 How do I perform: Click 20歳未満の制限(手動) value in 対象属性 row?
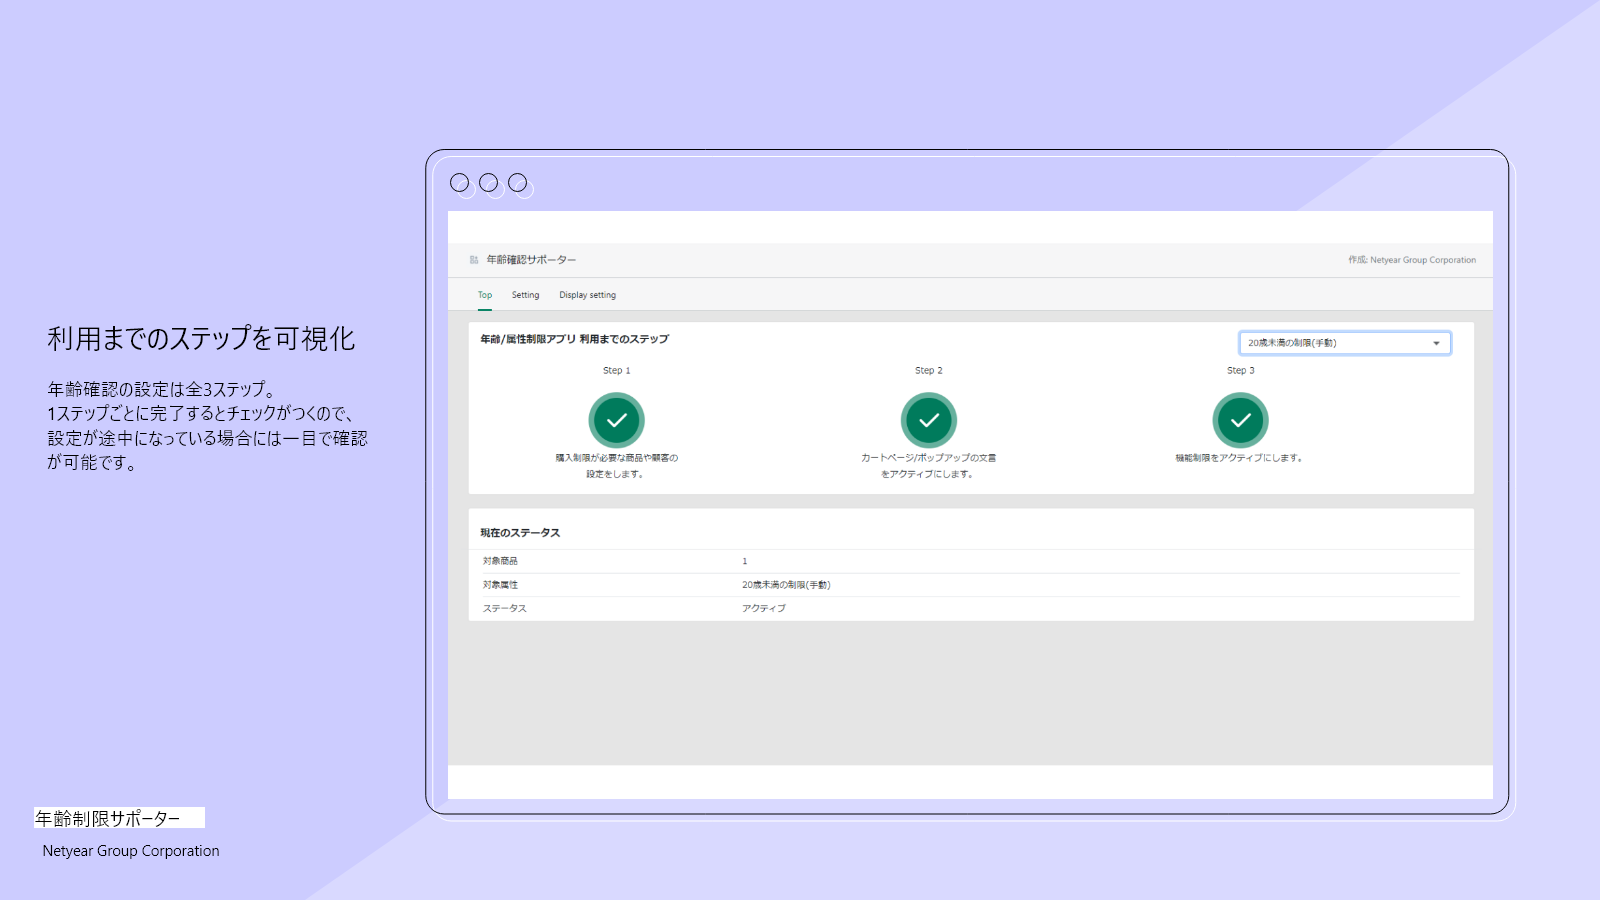[x=786, y=585]
